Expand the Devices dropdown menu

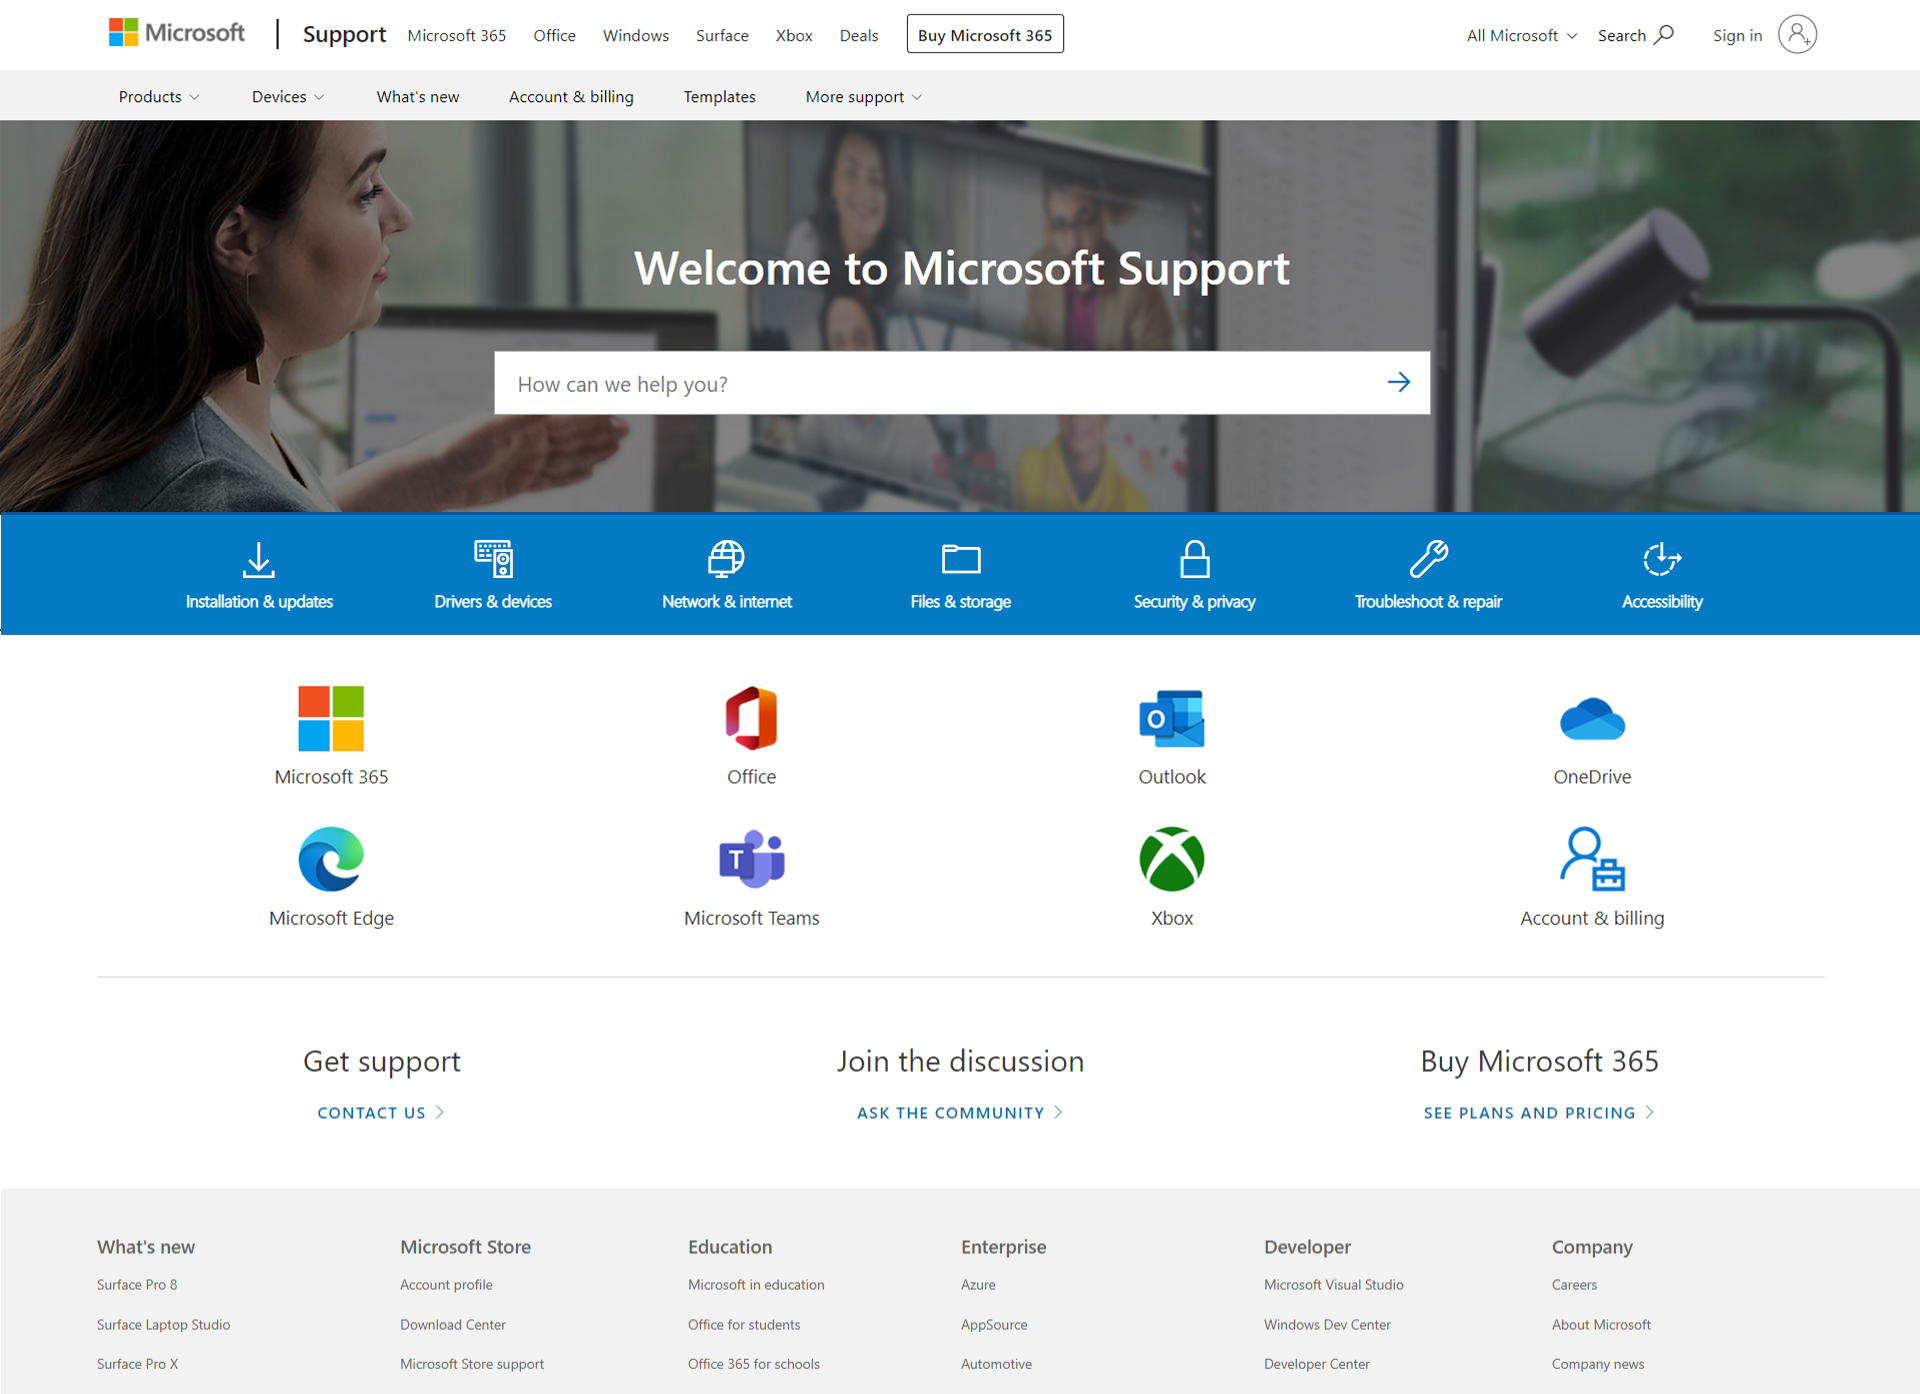tap(288, 97)
